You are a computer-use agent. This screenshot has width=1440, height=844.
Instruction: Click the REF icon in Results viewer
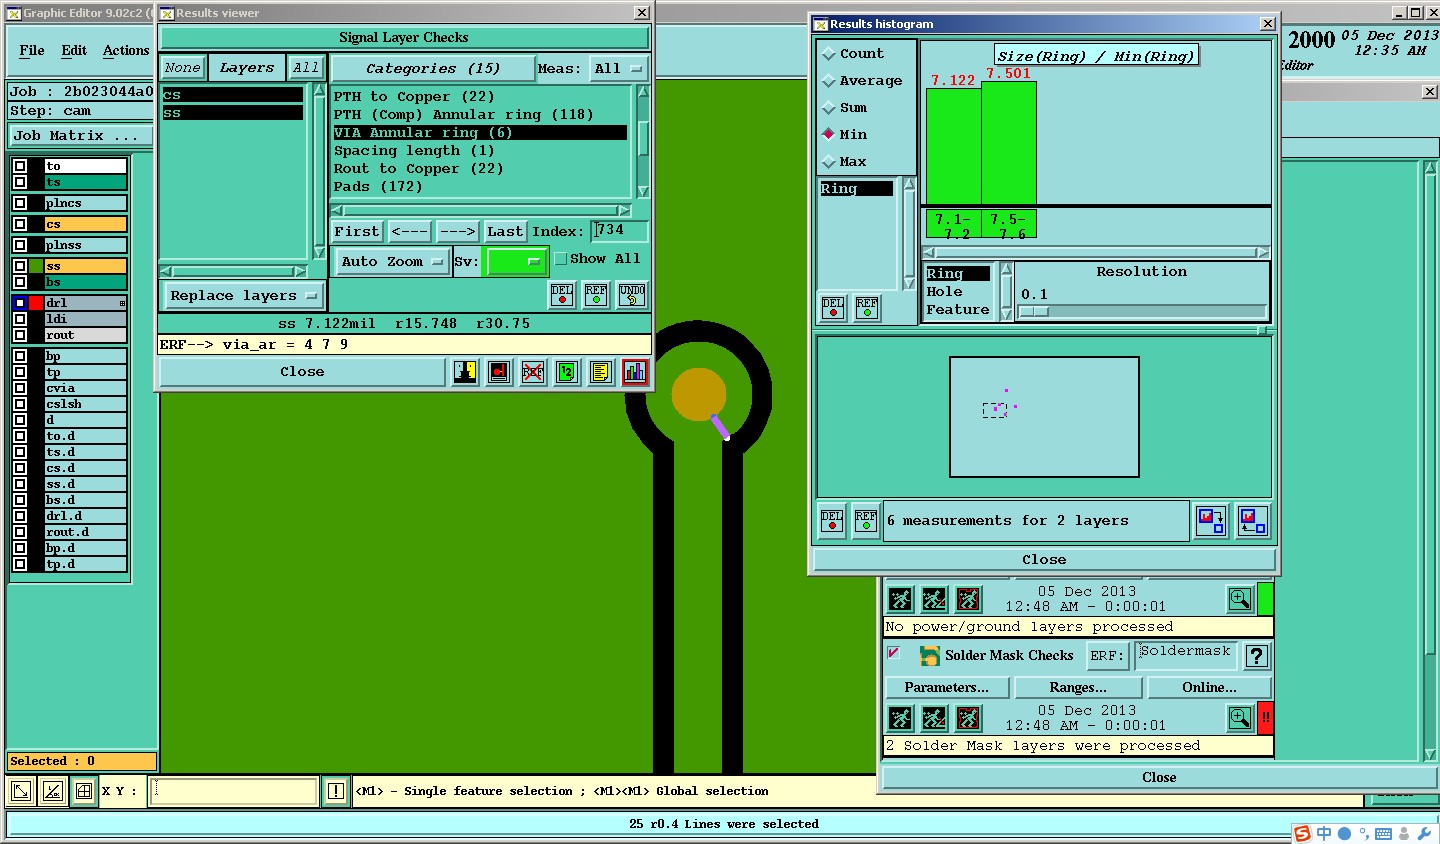[596, 295]
